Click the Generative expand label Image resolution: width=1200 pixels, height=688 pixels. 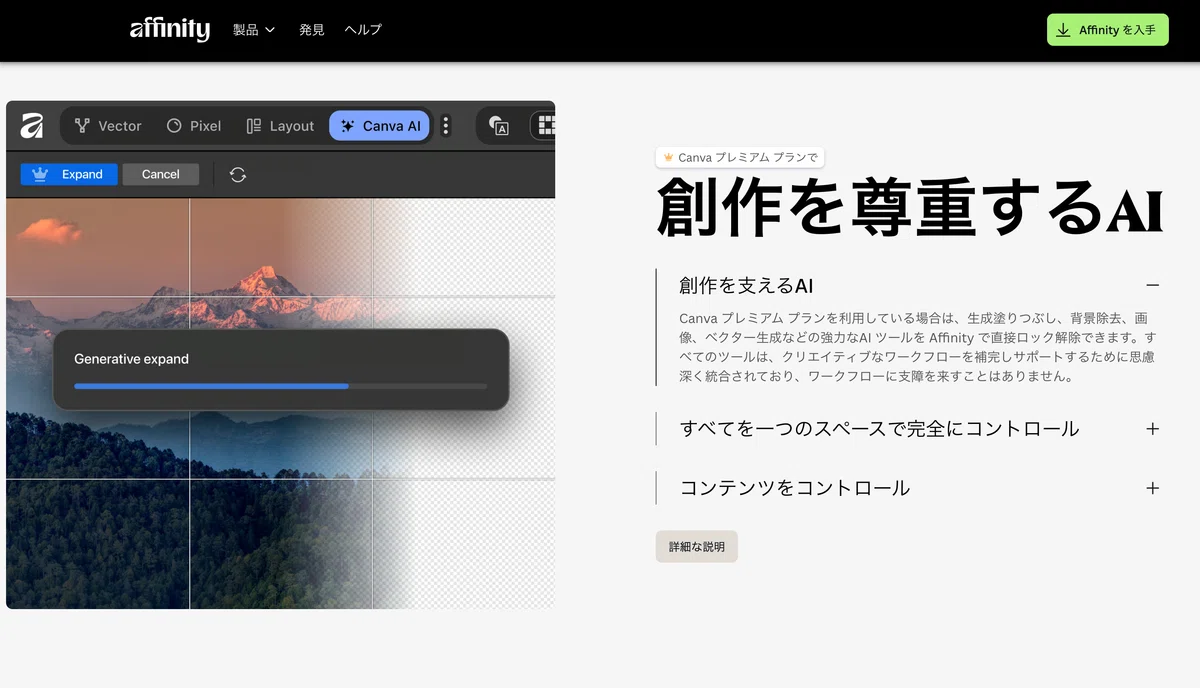tap(131, 359)
